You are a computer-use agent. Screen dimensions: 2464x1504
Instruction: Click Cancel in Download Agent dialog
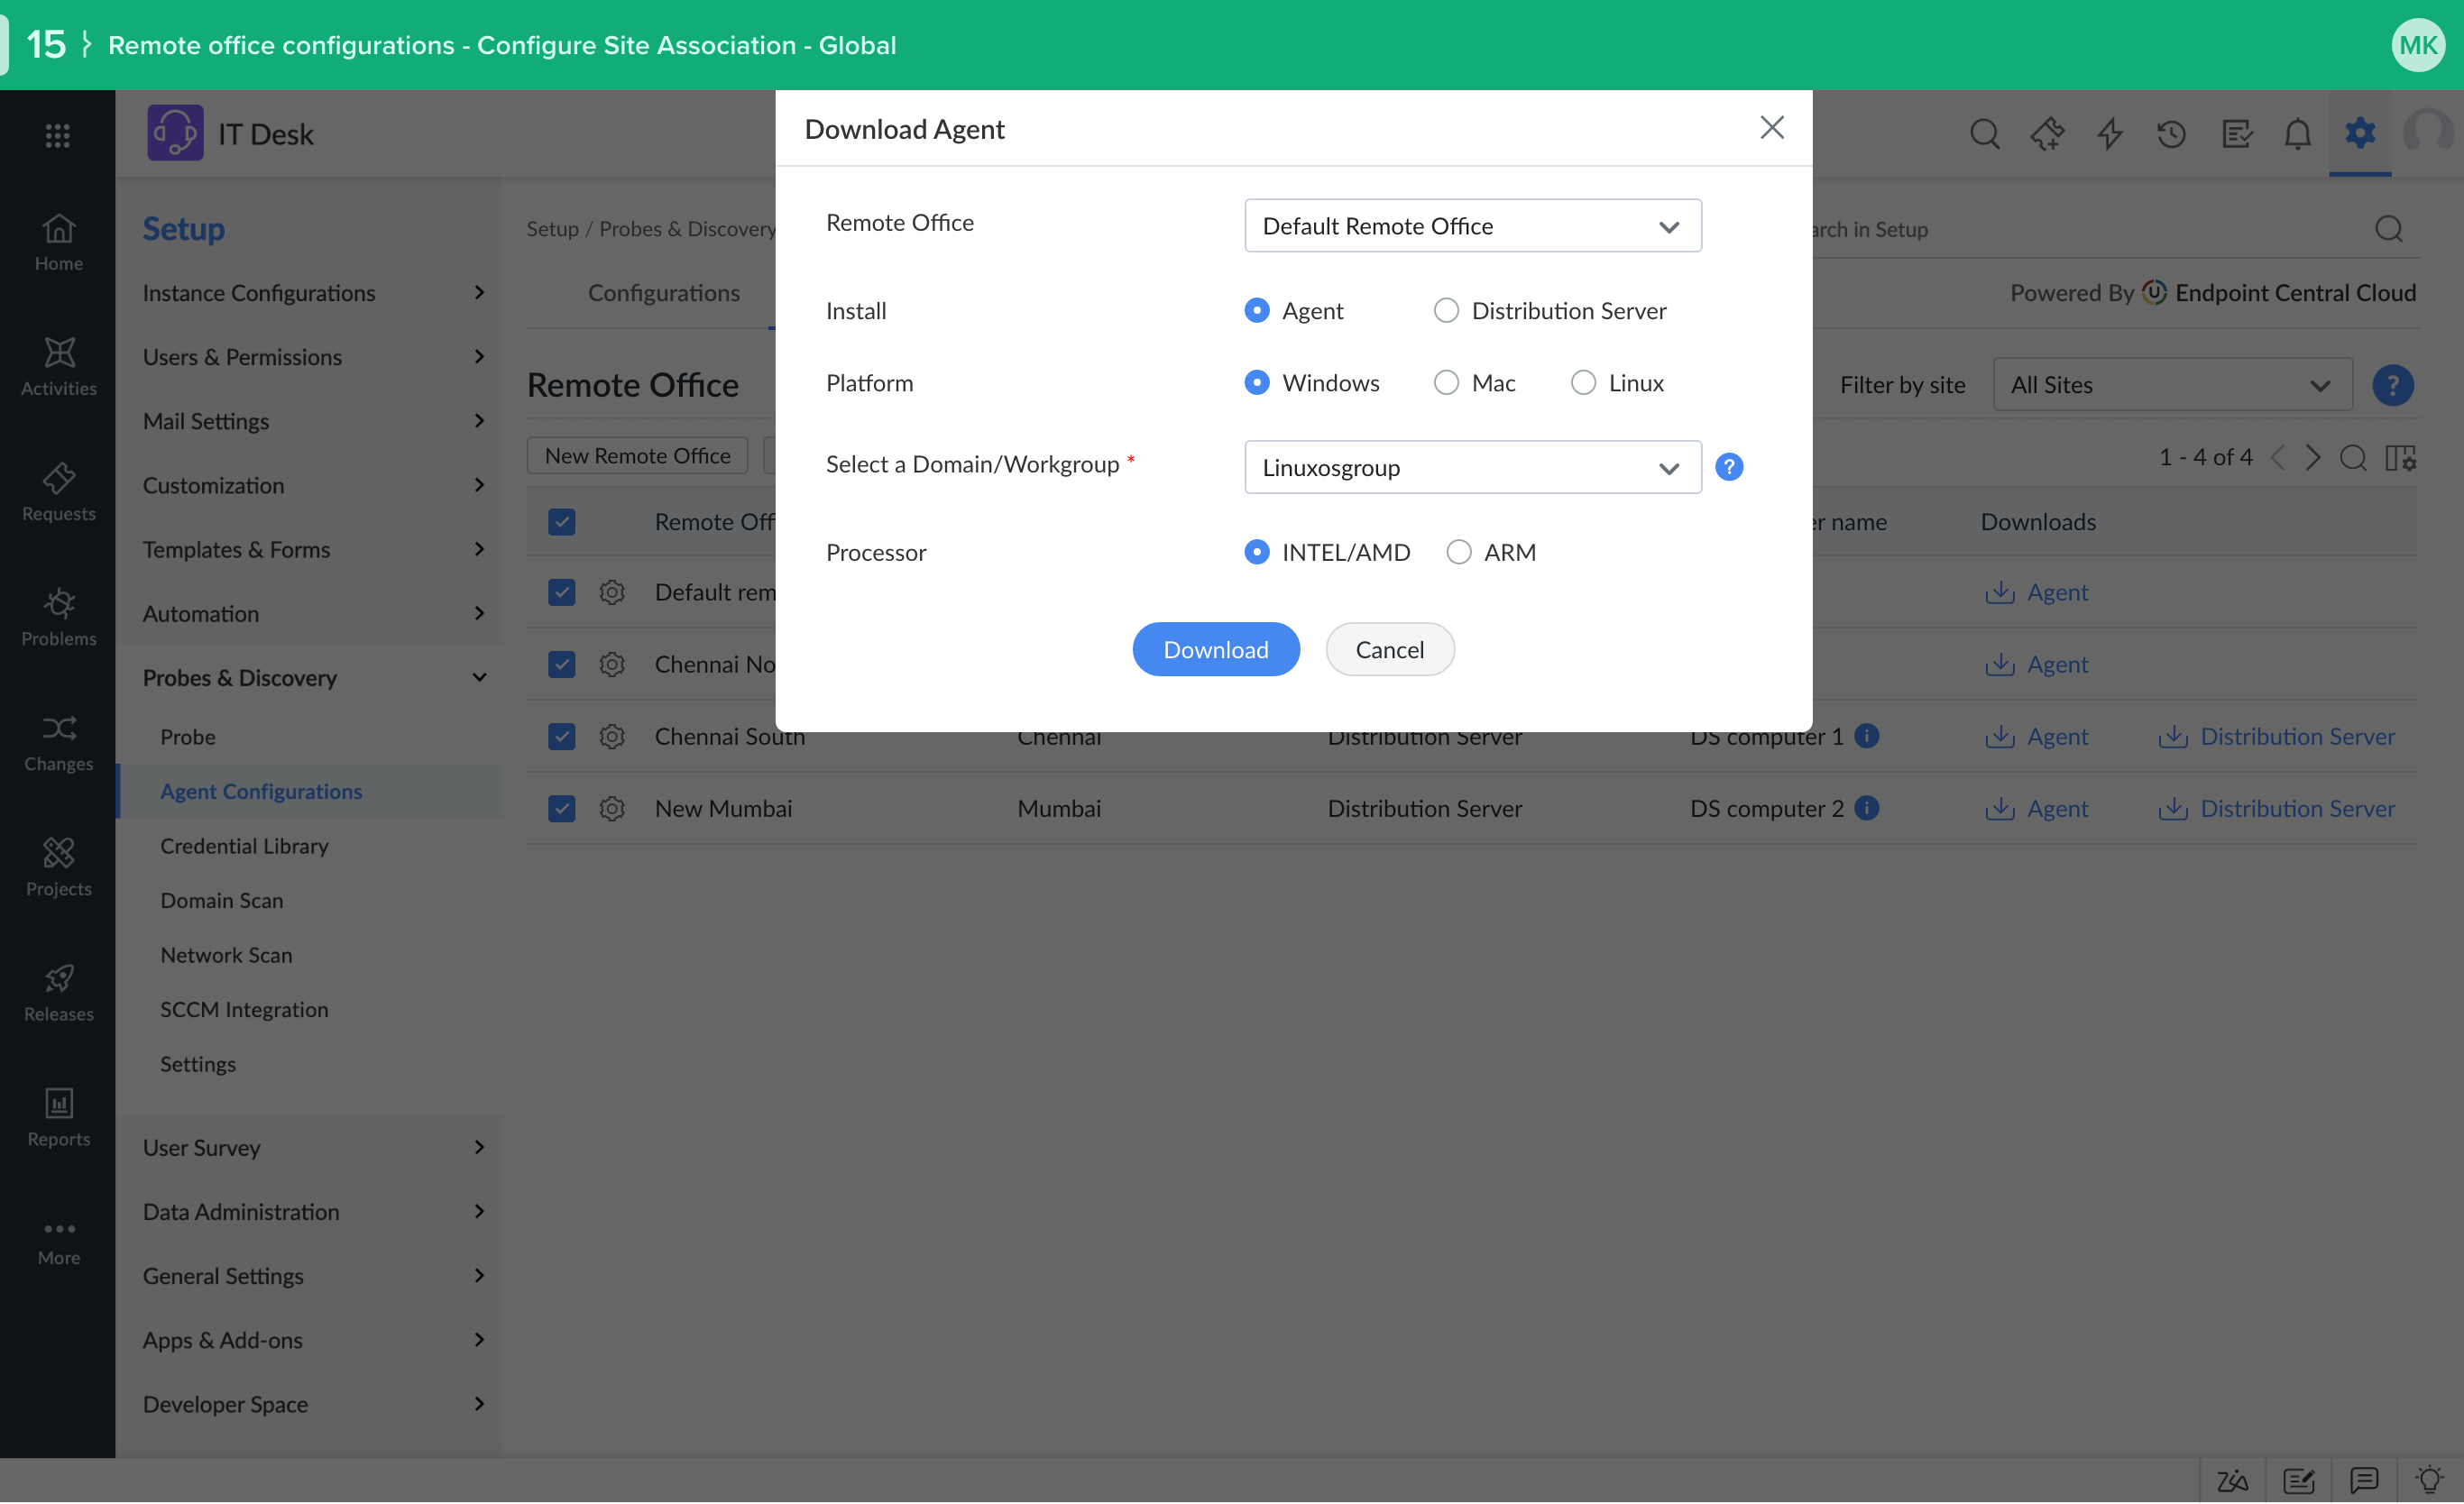click(1389, 650)
